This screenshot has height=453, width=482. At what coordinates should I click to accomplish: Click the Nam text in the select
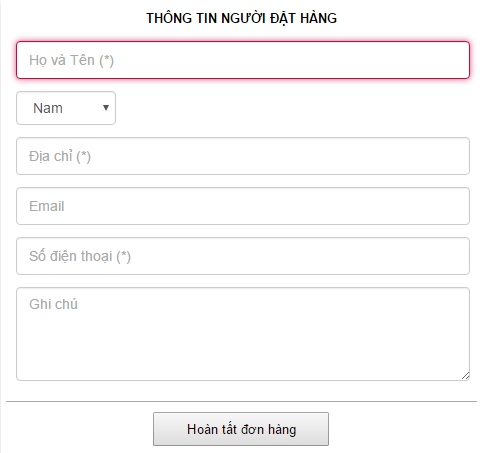(48, 108)
